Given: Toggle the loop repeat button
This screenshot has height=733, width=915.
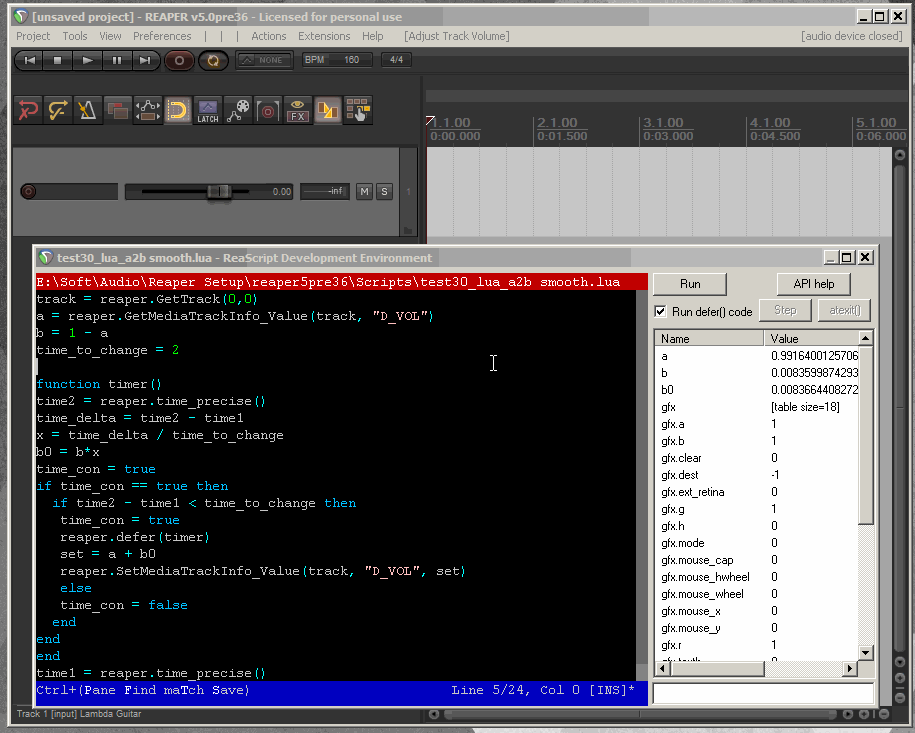Looking at the screenshot, I should 213,60.
